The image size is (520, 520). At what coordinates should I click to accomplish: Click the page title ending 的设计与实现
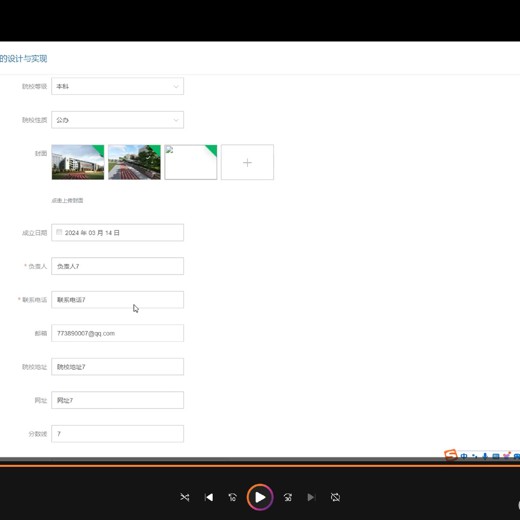[x=23, y=59]
